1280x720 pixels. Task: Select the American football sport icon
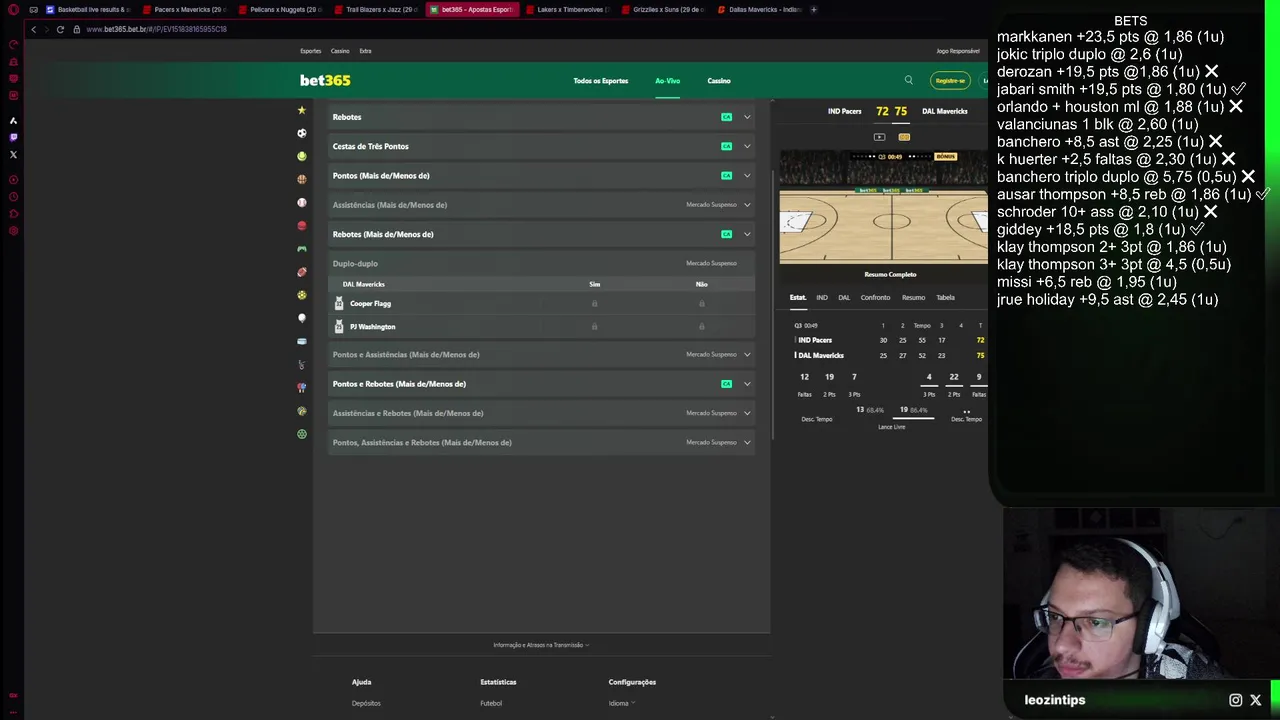coord(302,272)
